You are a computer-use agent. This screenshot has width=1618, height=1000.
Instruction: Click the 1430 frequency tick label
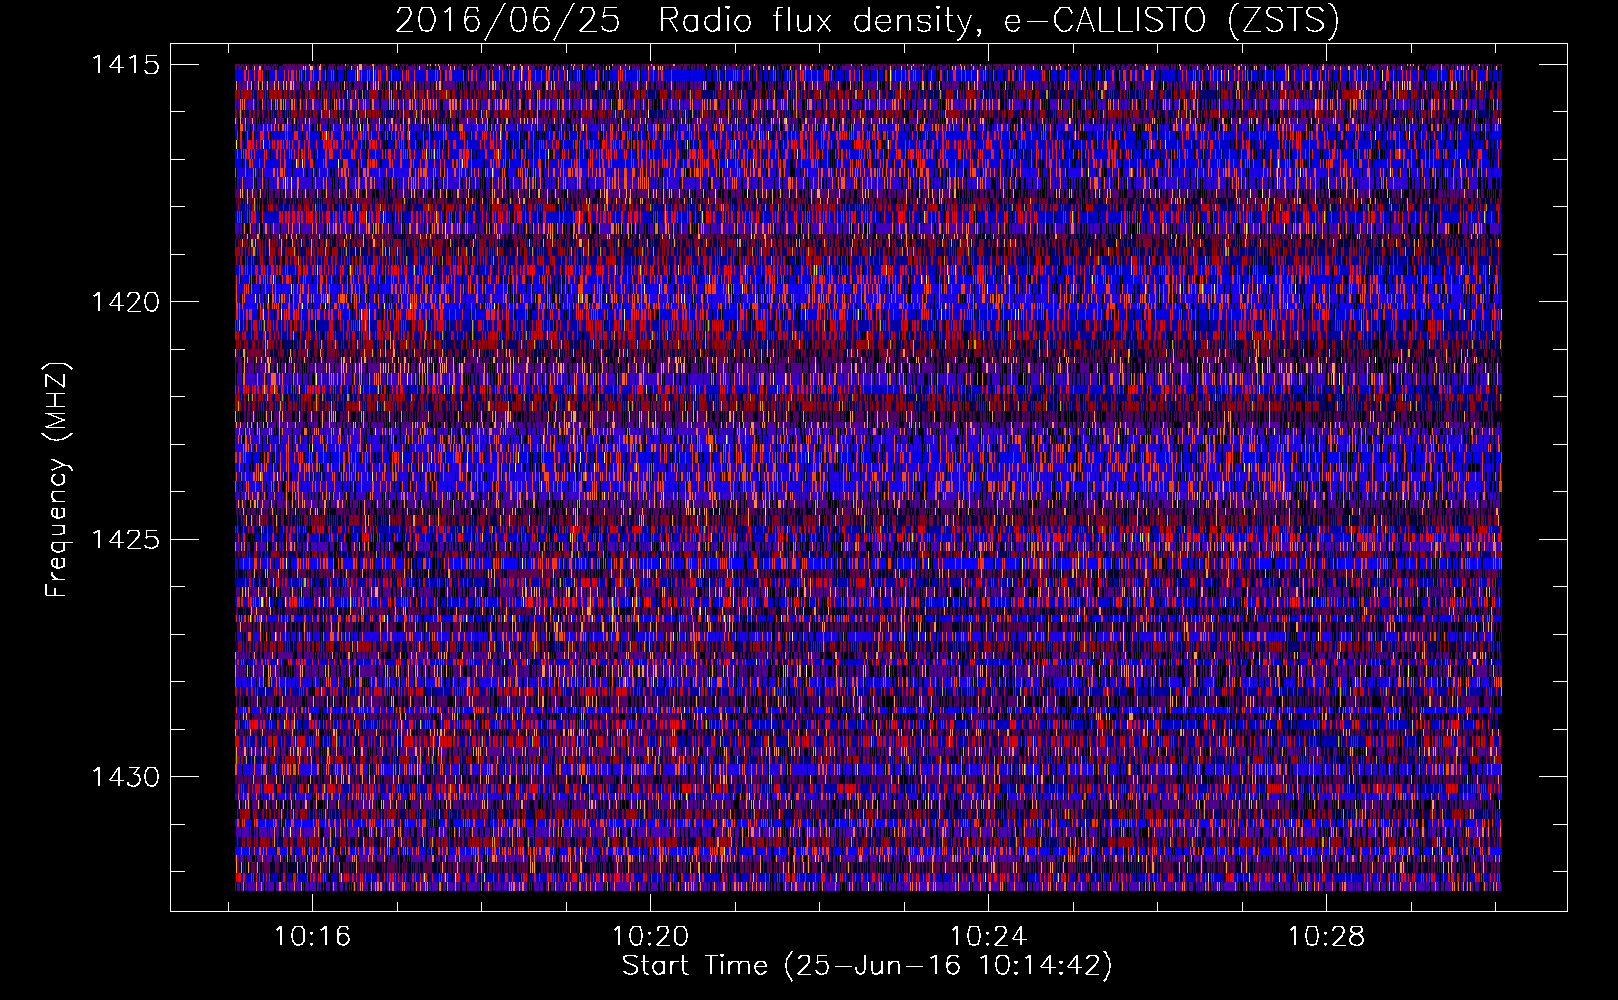coord(125,777)
